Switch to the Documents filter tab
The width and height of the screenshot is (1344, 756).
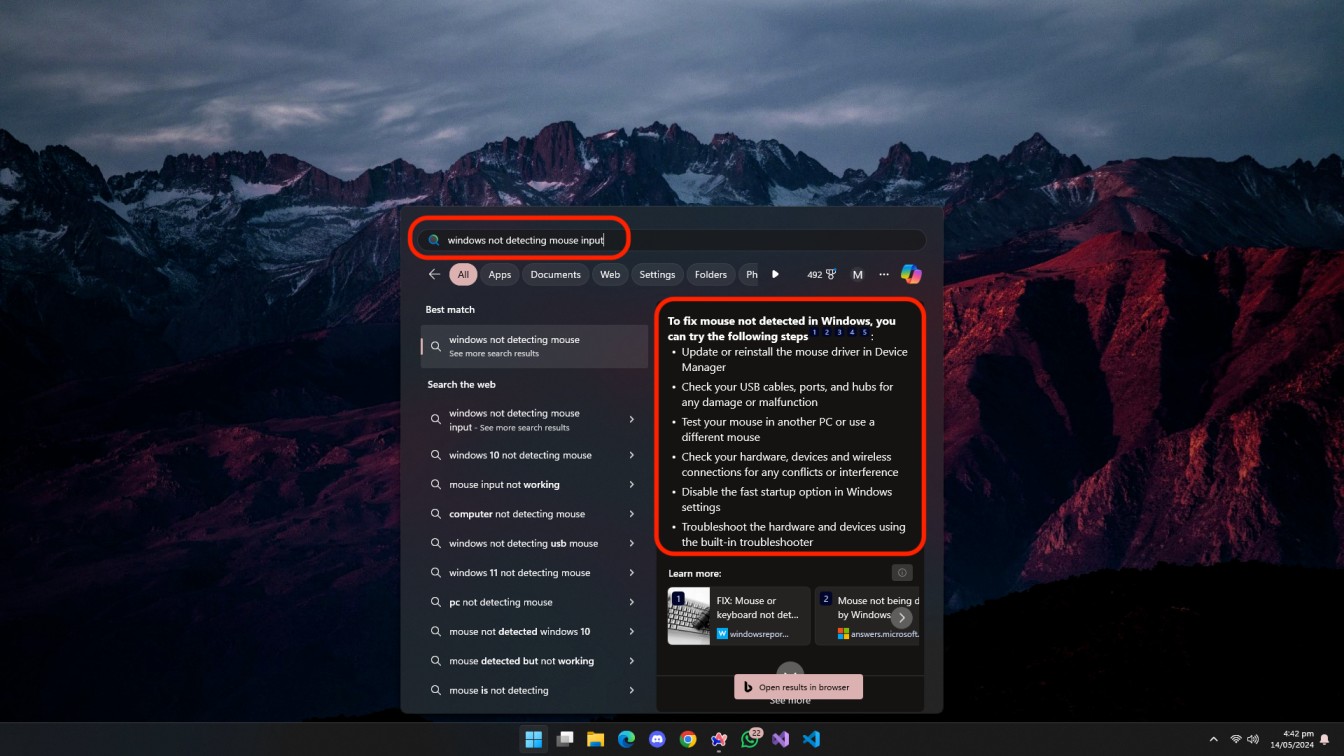coord(555,274)
